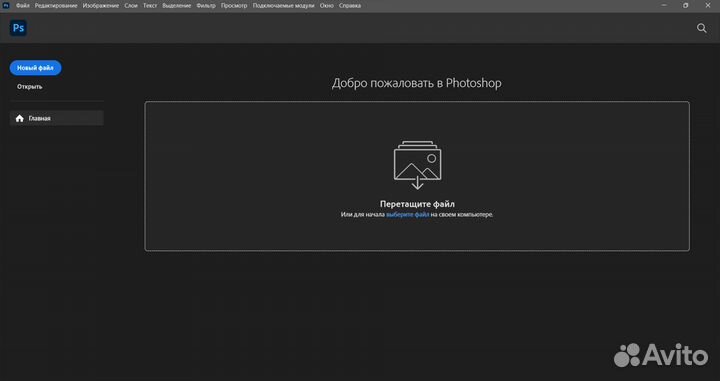Click the Новый файл button

point(35,67)
